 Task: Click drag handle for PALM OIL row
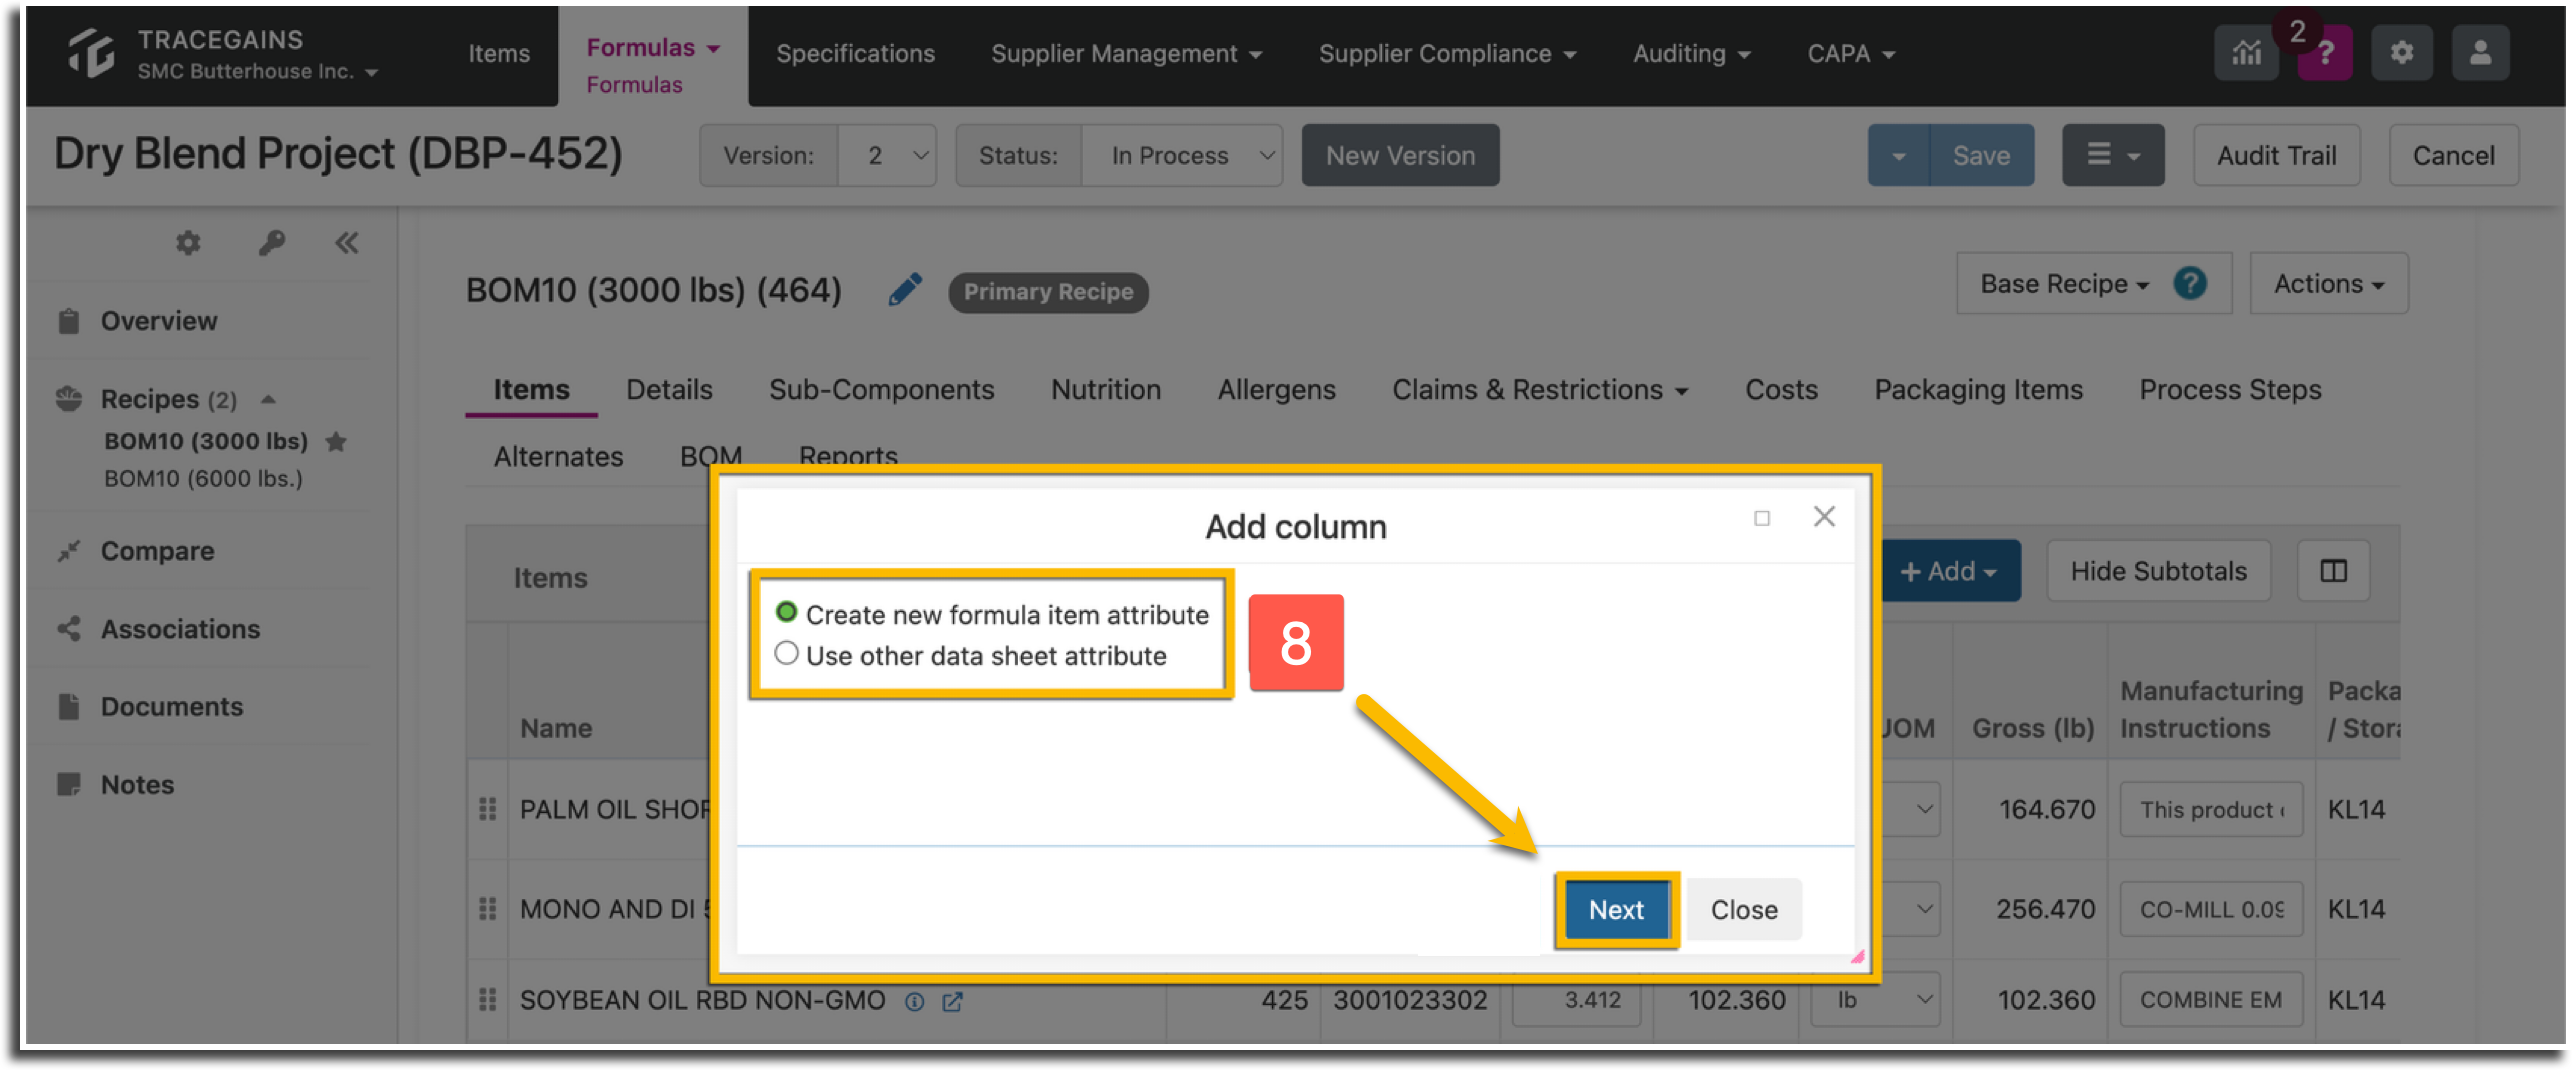point(487,809)
